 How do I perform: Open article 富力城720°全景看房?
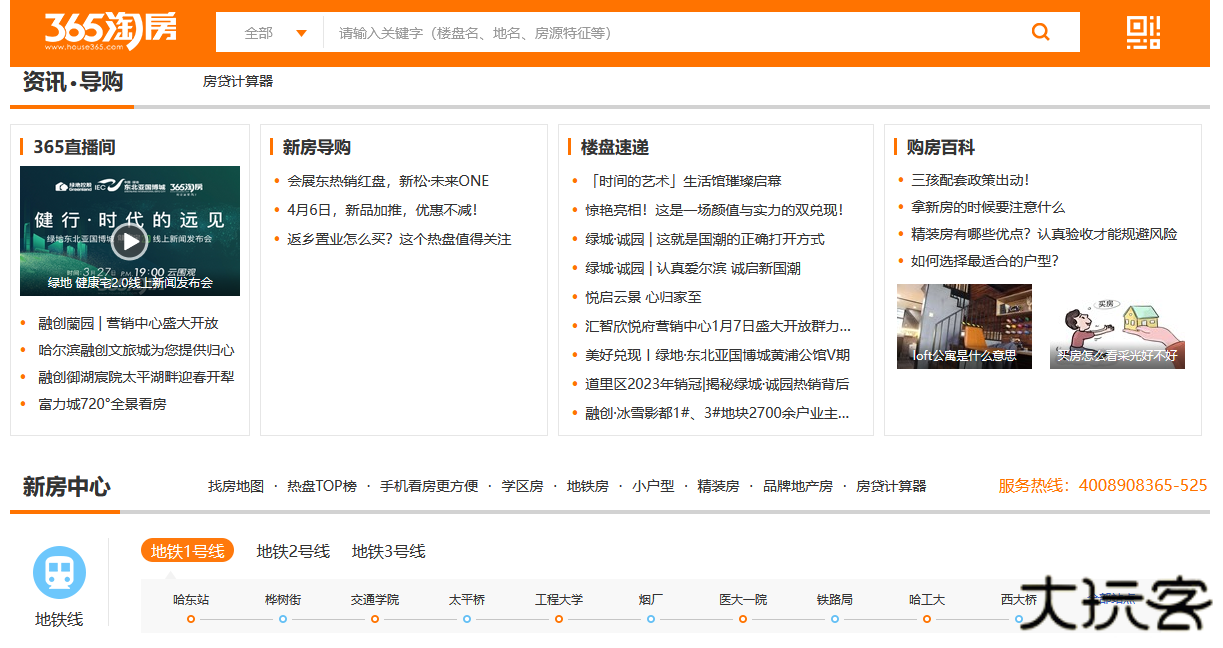(x=102, y=404)
